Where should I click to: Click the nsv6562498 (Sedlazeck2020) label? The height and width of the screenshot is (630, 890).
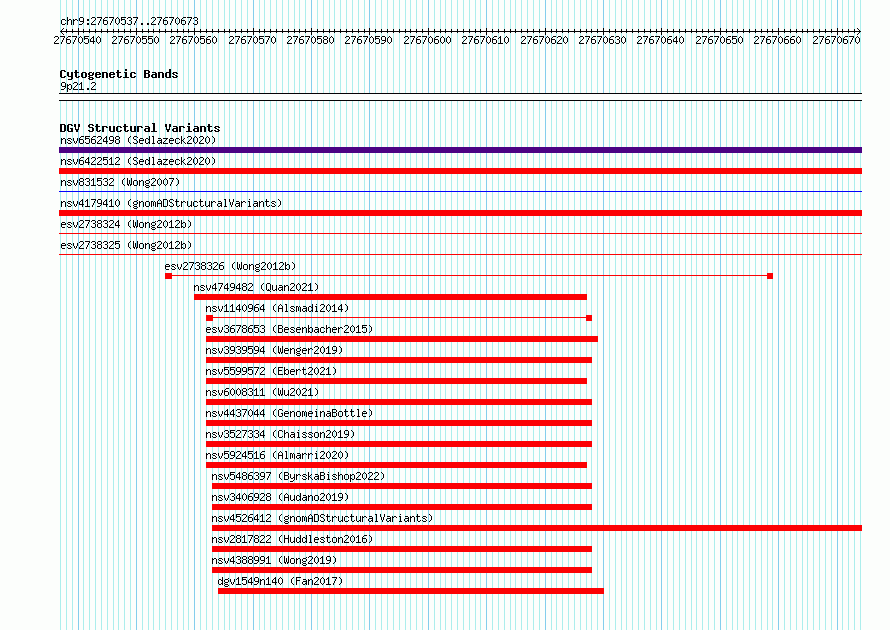coord(138,140)
